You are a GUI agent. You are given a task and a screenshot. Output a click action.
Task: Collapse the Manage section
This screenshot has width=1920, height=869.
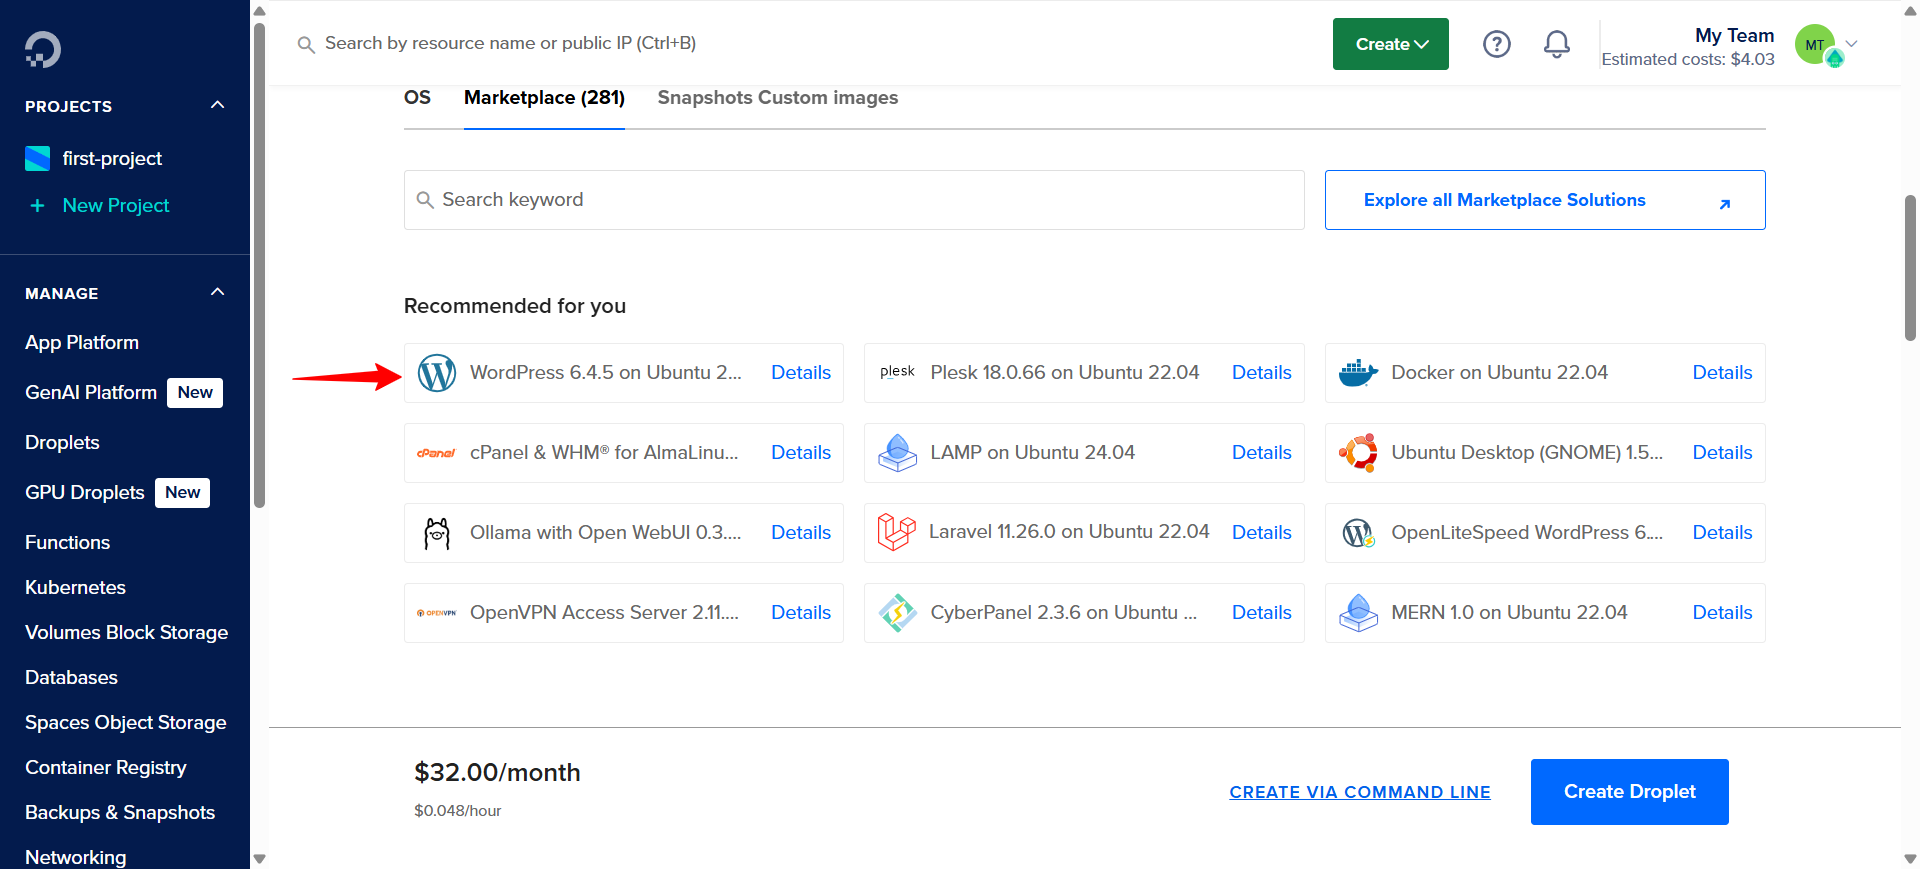click(217, 292)
